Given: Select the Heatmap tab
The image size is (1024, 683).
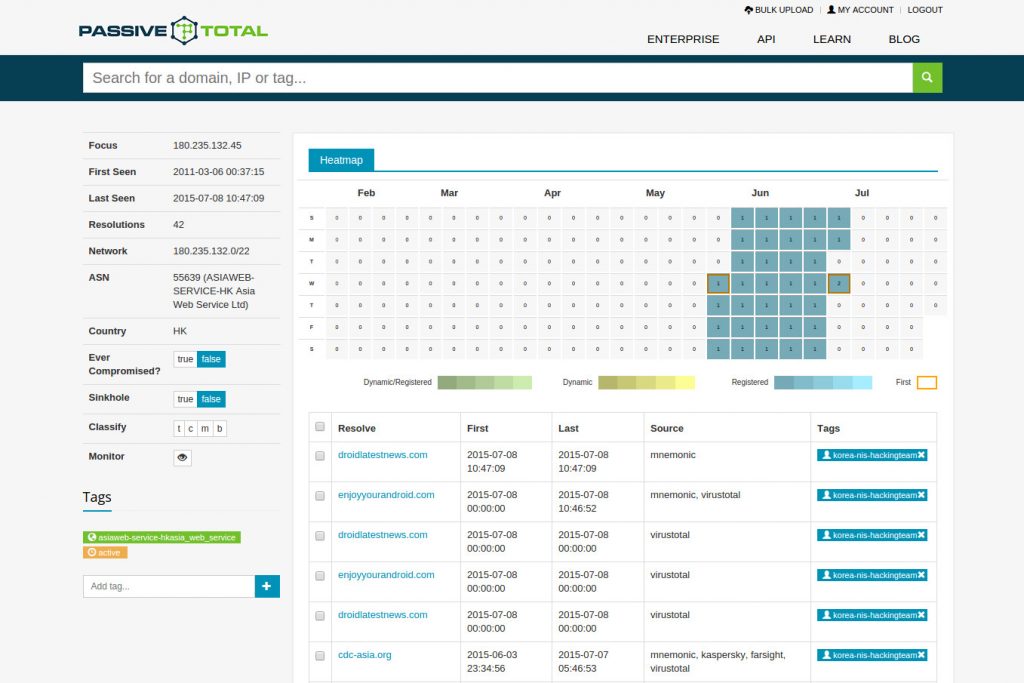Looking at the screenshot, I should (x=341, y=160).
